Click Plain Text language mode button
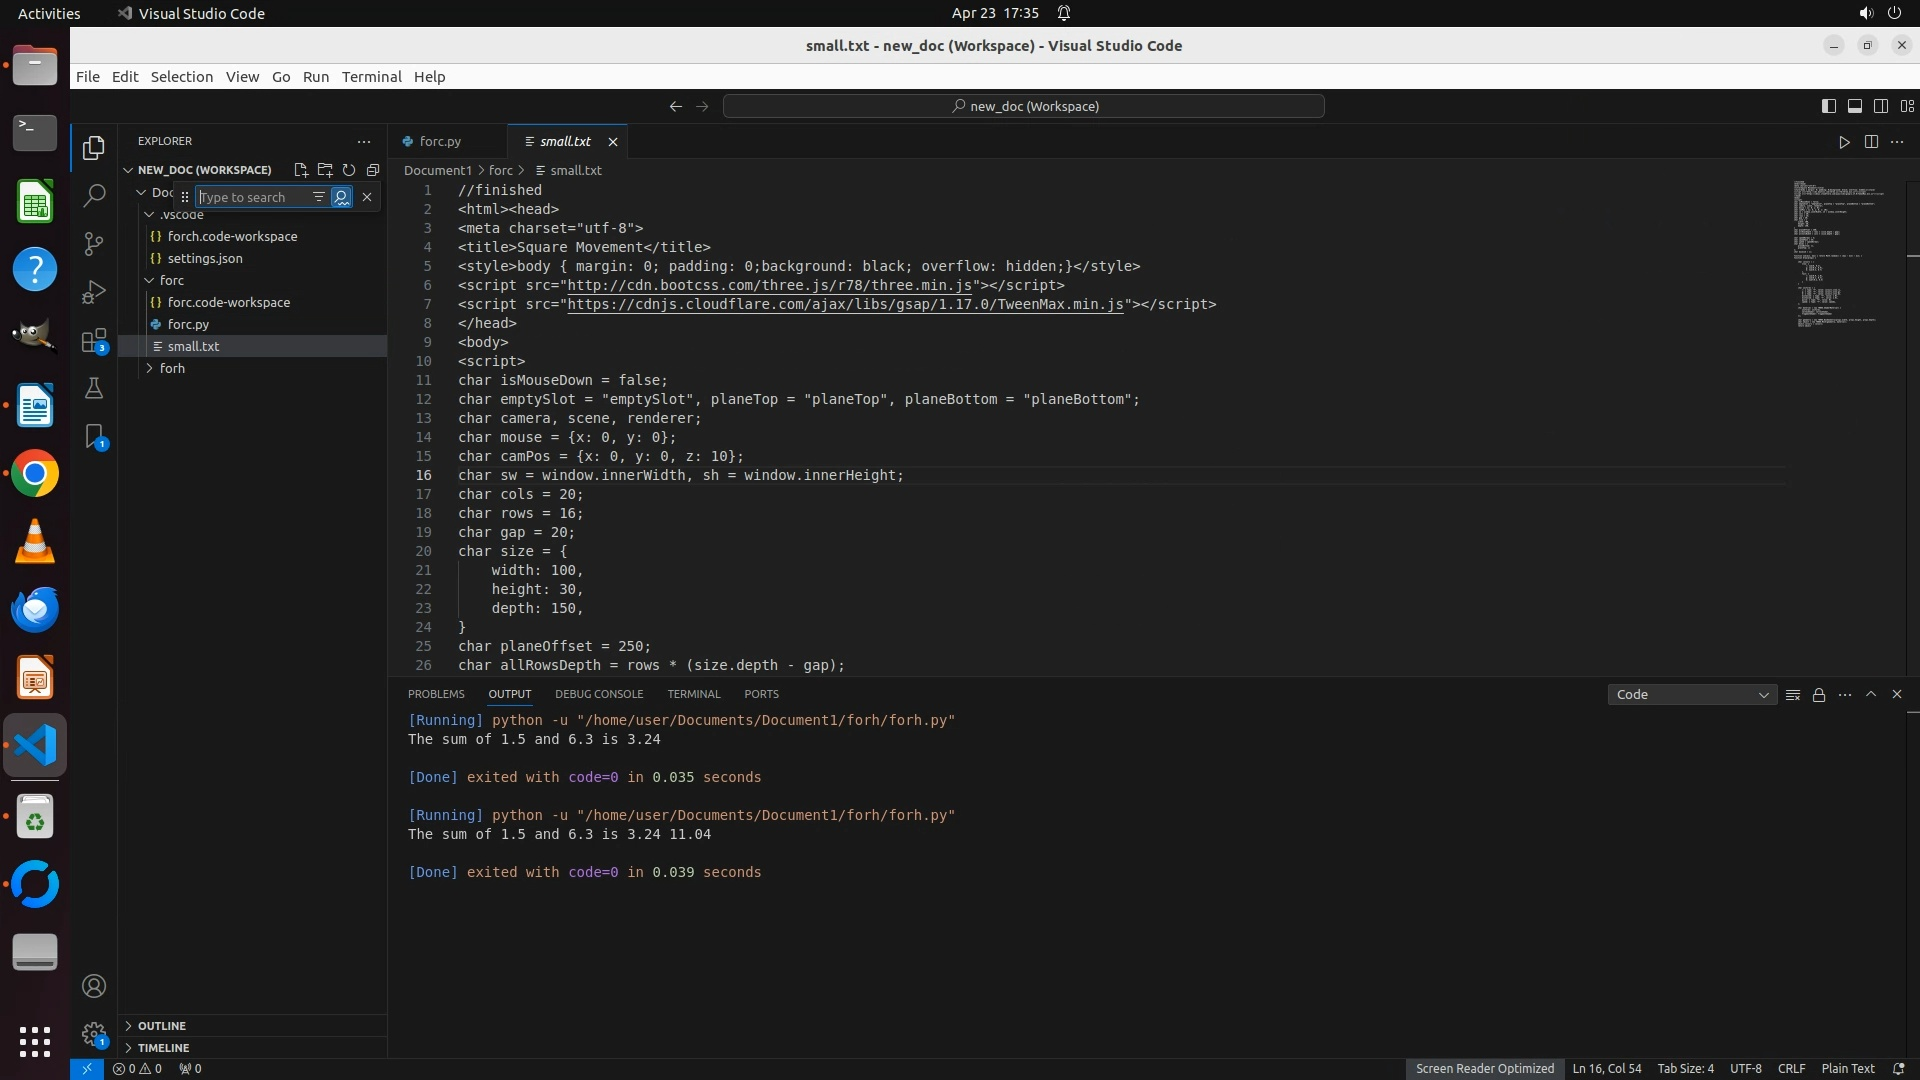Viewport: 1920px width, 1080px height. (x=1847, y=1069)
